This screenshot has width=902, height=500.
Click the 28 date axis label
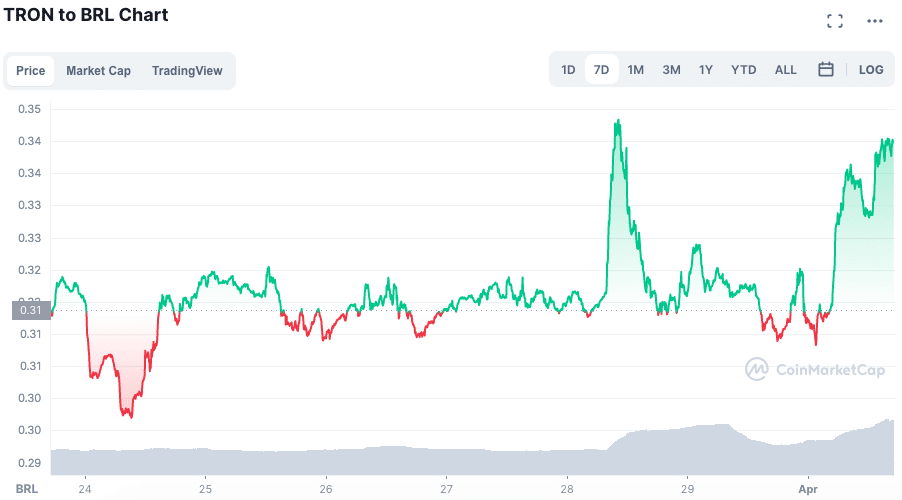click(x=567, y=489)
